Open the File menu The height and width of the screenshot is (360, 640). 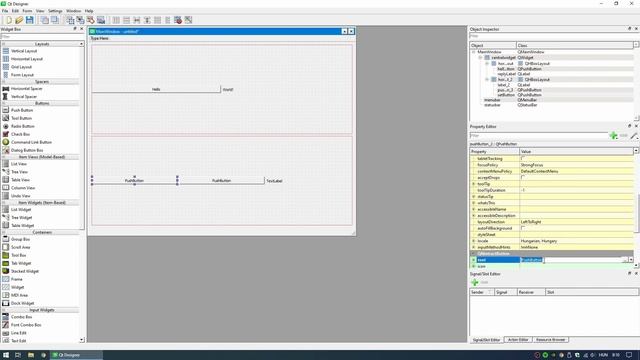5,11
